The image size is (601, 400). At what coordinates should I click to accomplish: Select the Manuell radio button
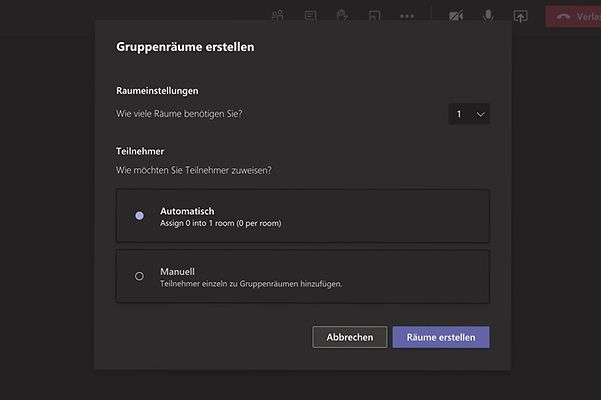[139, 276]
